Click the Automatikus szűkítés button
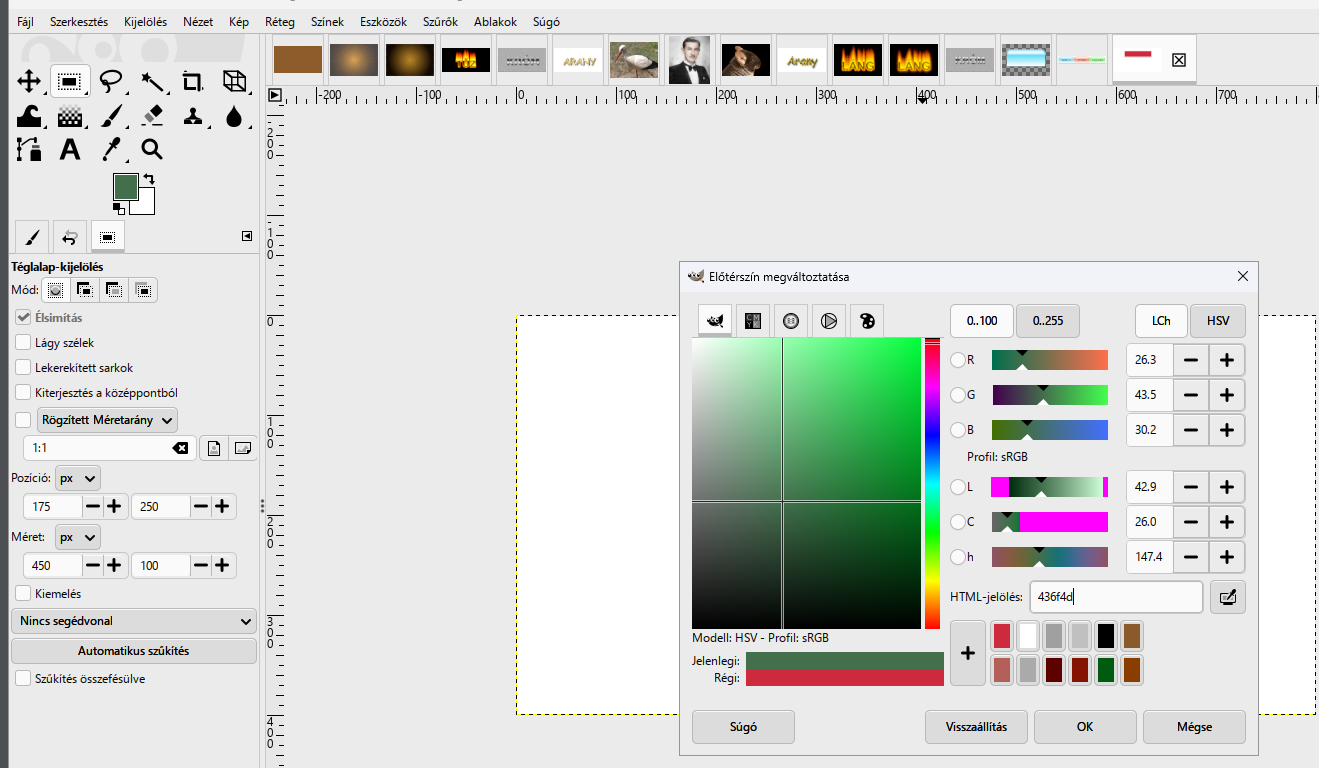The width and height of the screenshot is (1319, 768). 134,651
